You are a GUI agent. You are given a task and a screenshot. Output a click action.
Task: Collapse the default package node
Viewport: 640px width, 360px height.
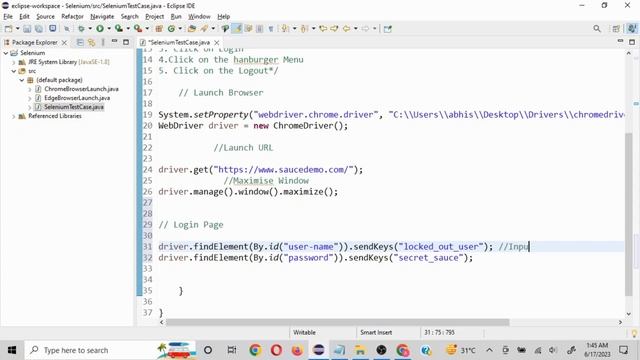point(22,80)
